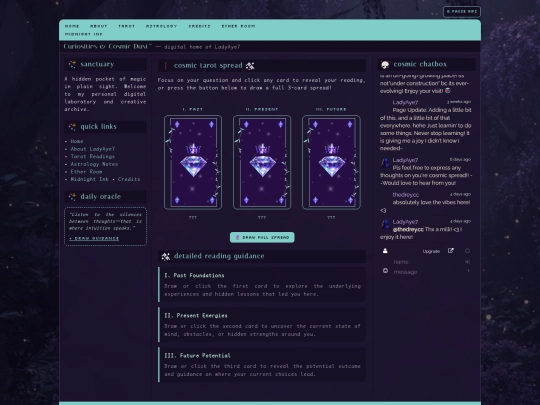Screen dimensions: 540x405
Task: Click the I. PAST label above card
Action: coord(193,109)
